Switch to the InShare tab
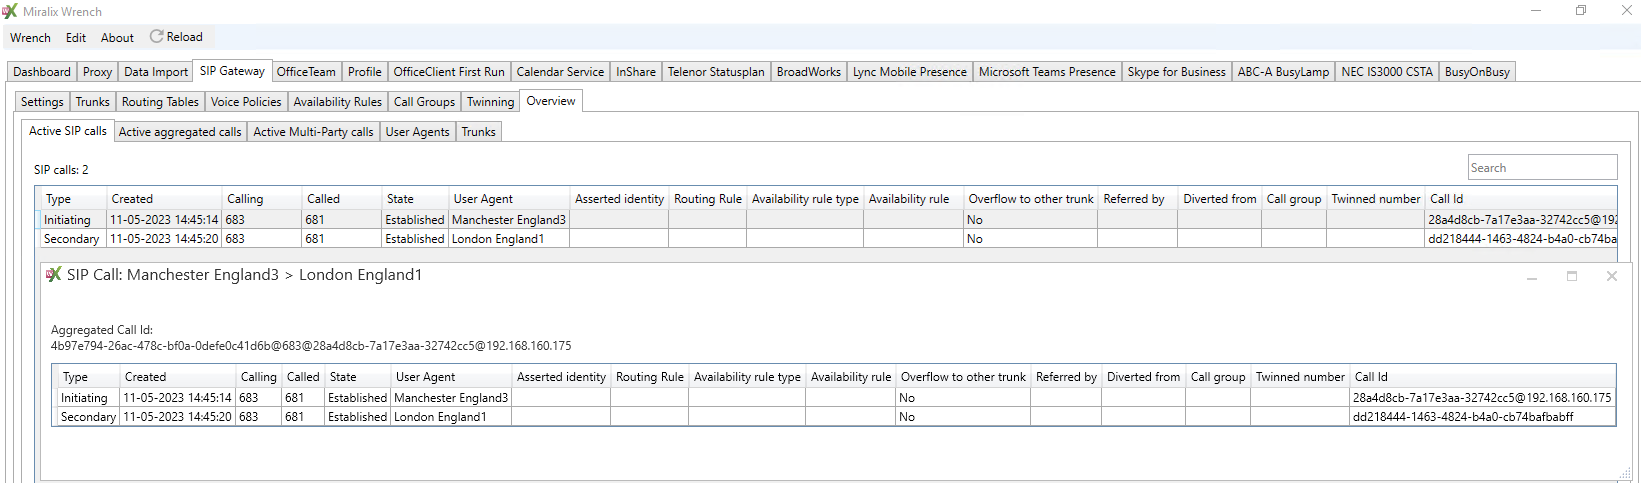This screenshot has height=483, width=1641. click(636, 72)
